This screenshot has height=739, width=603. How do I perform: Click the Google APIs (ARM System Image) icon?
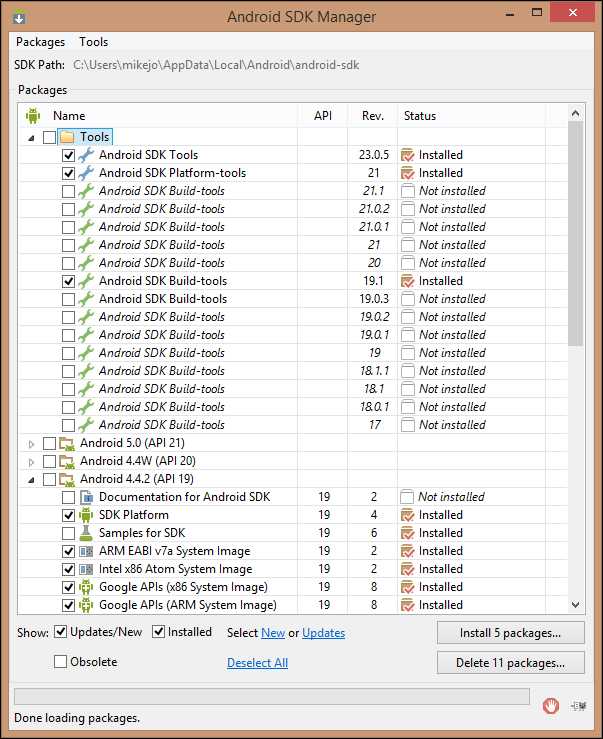(x=86, y=605)
